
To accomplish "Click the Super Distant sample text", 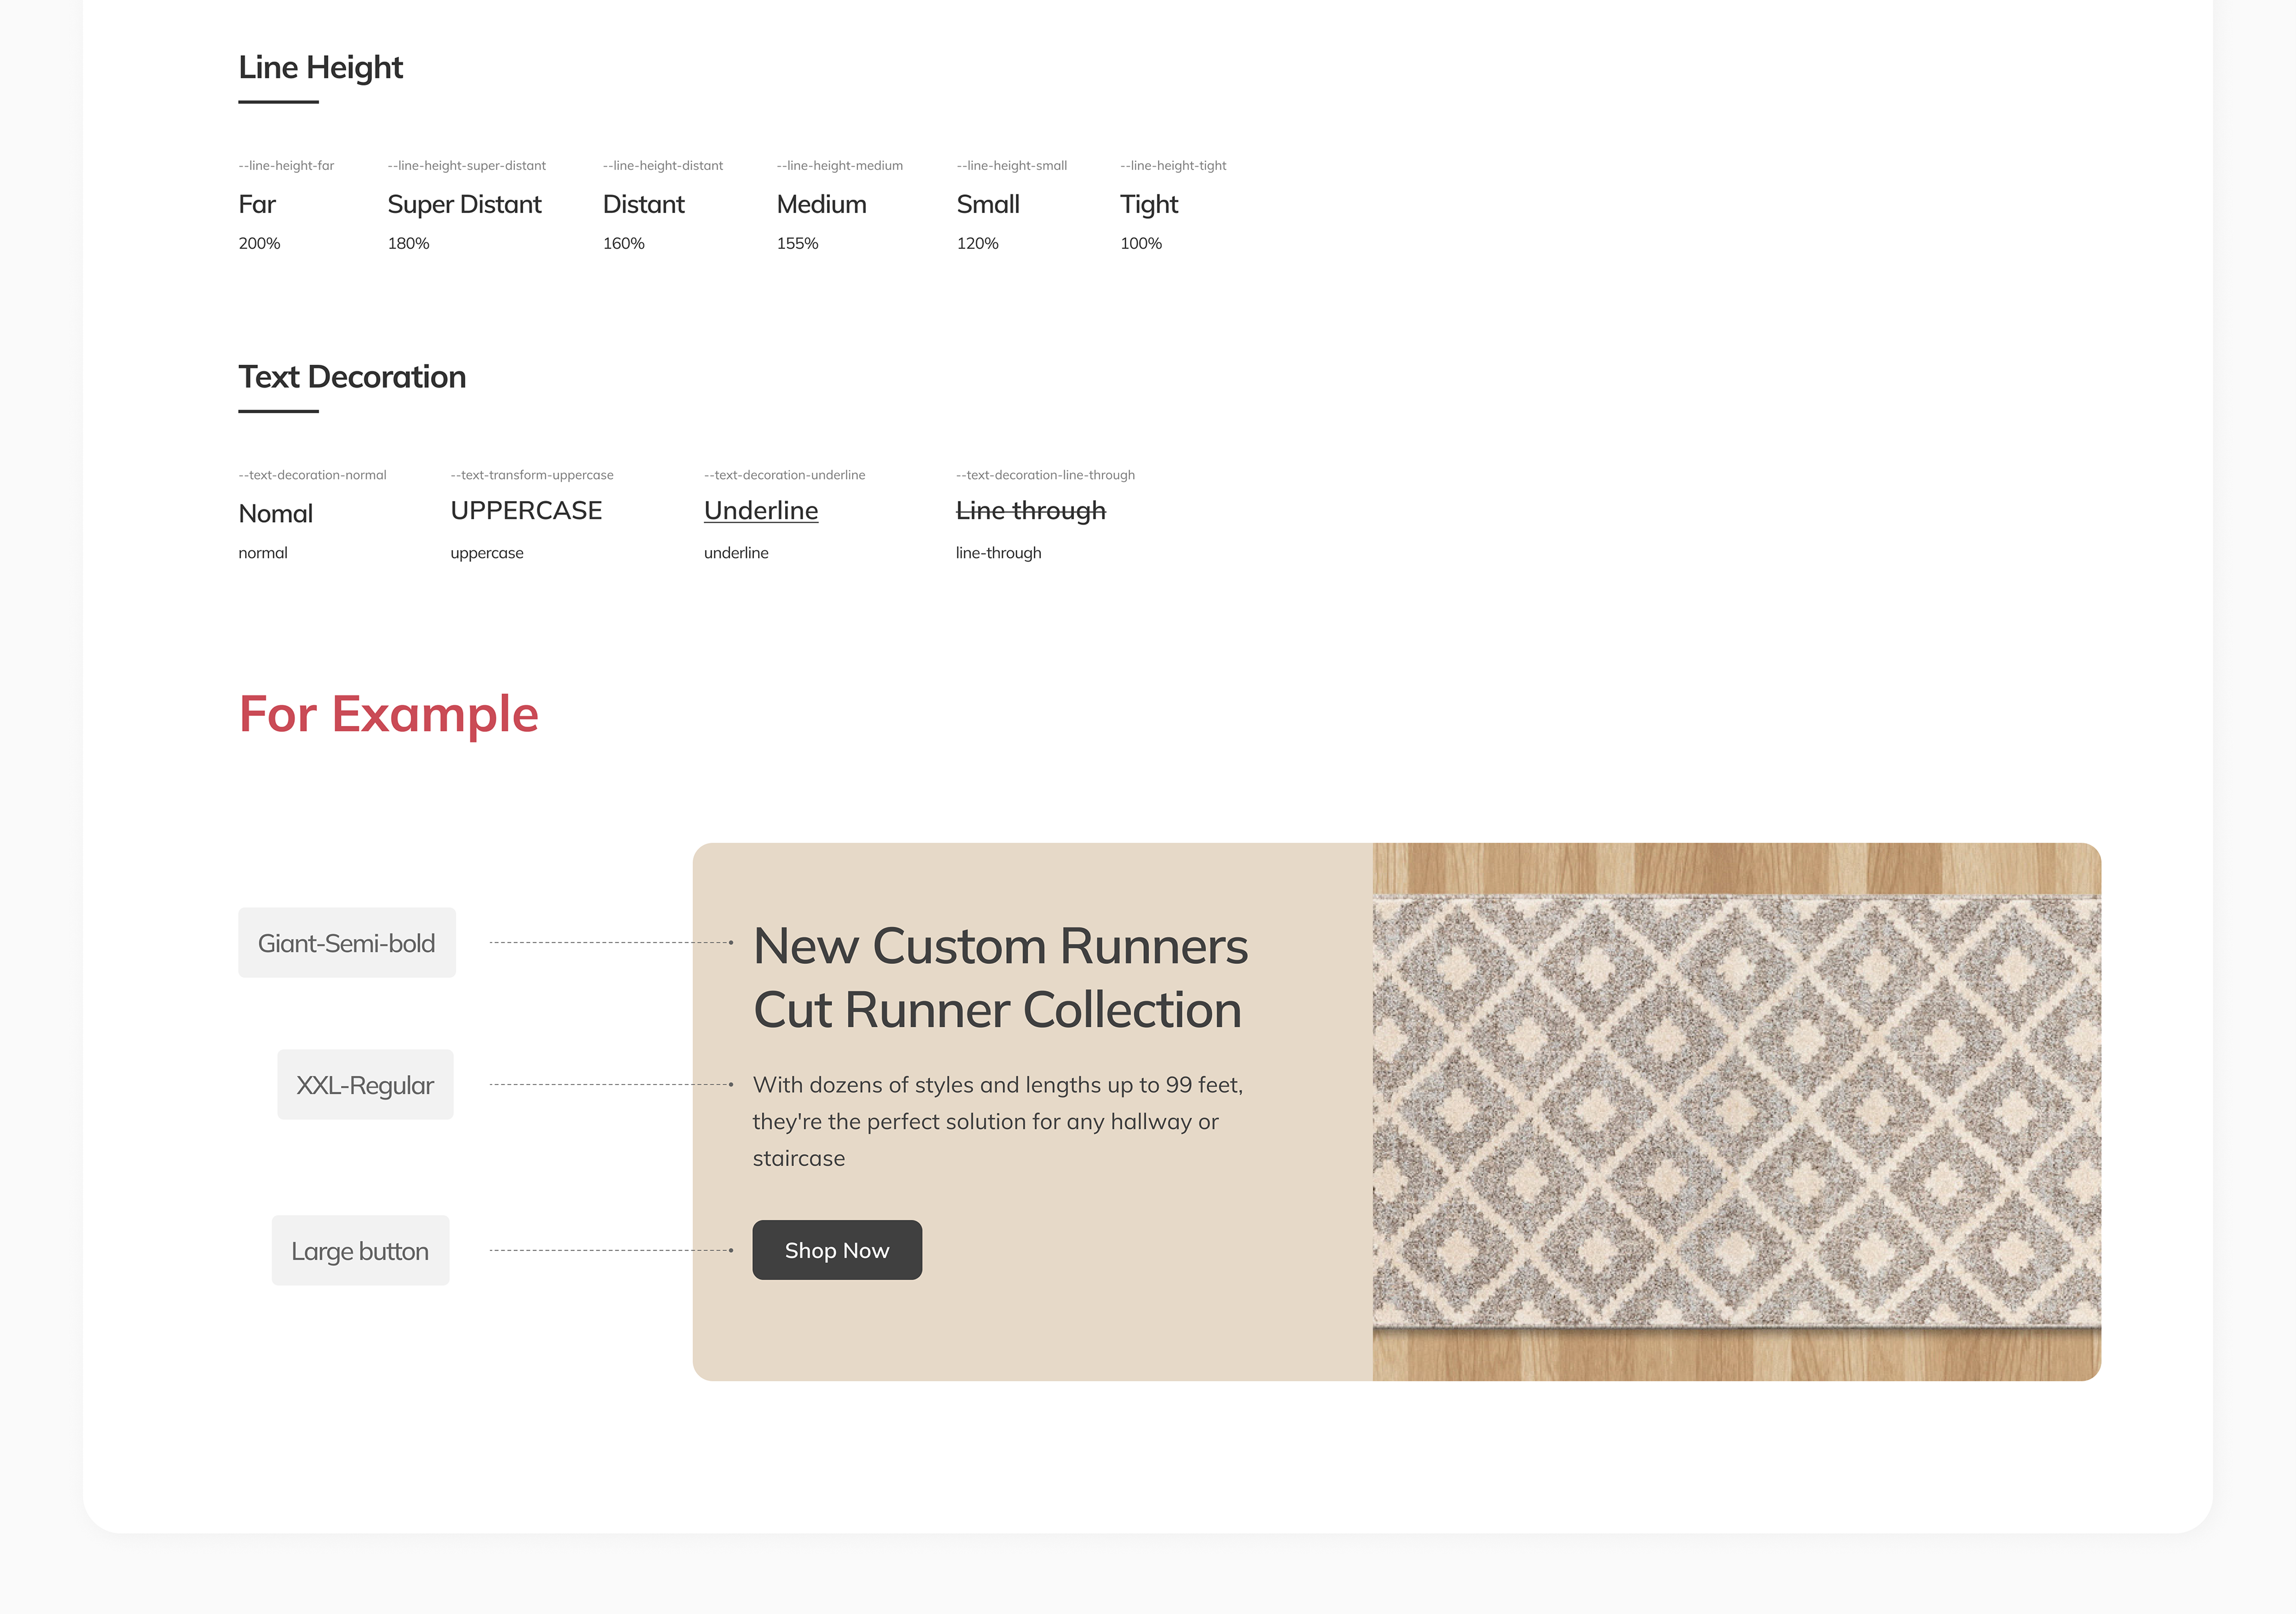I will point(464,205).
